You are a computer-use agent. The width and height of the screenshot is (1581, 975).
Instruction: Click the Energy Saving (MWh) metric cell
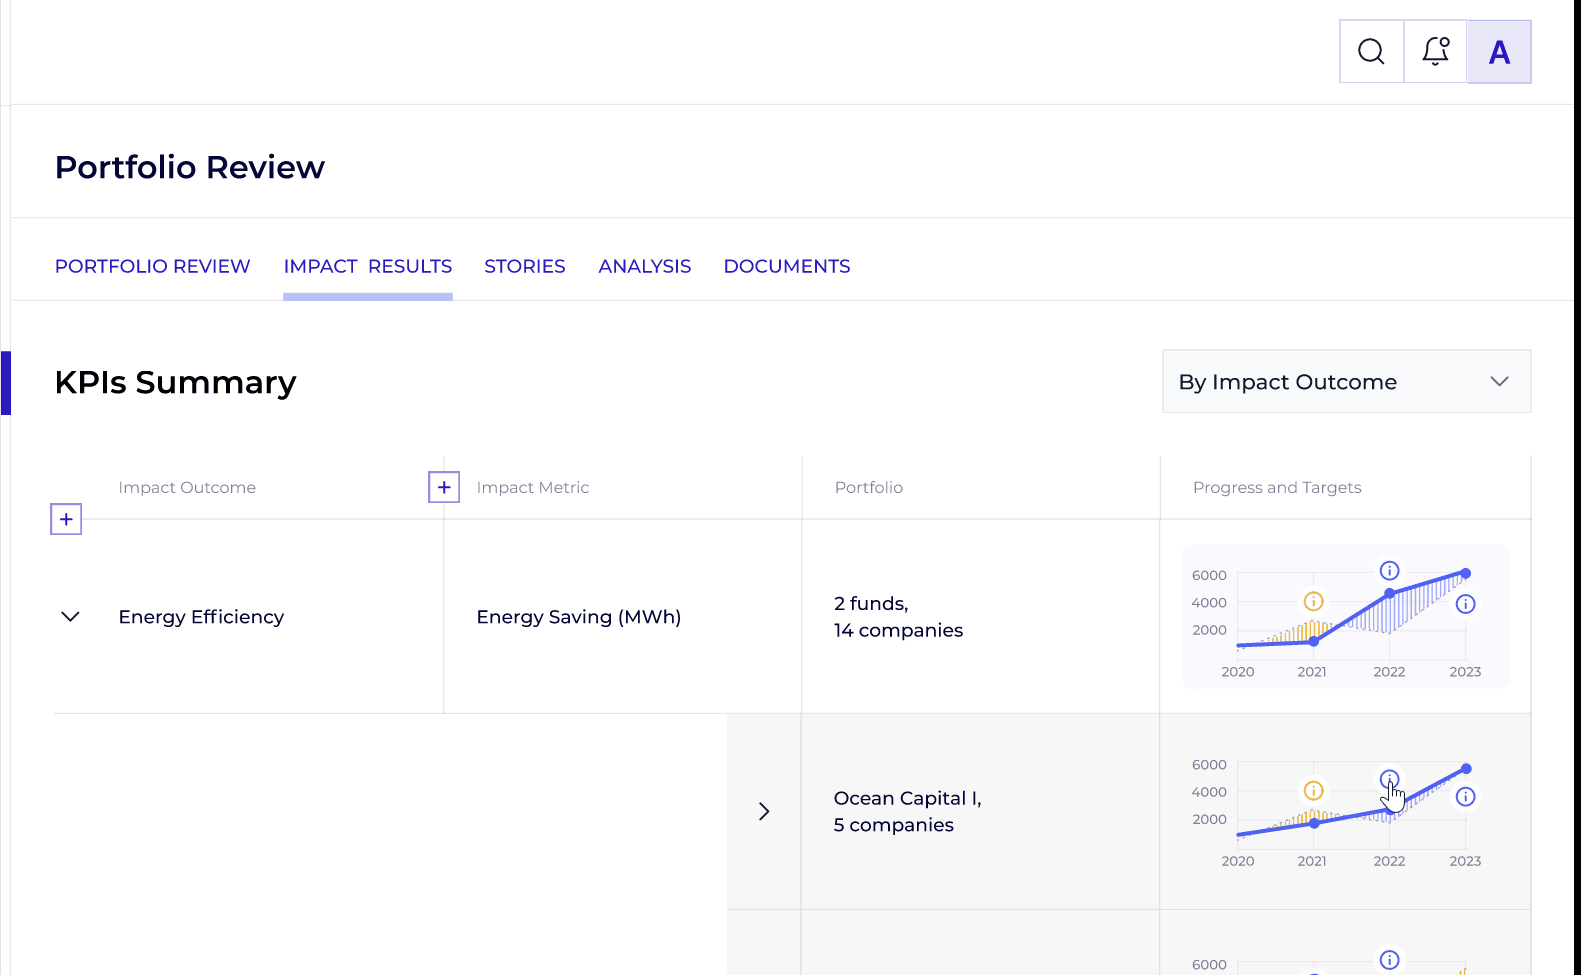[x=578, y=617]
